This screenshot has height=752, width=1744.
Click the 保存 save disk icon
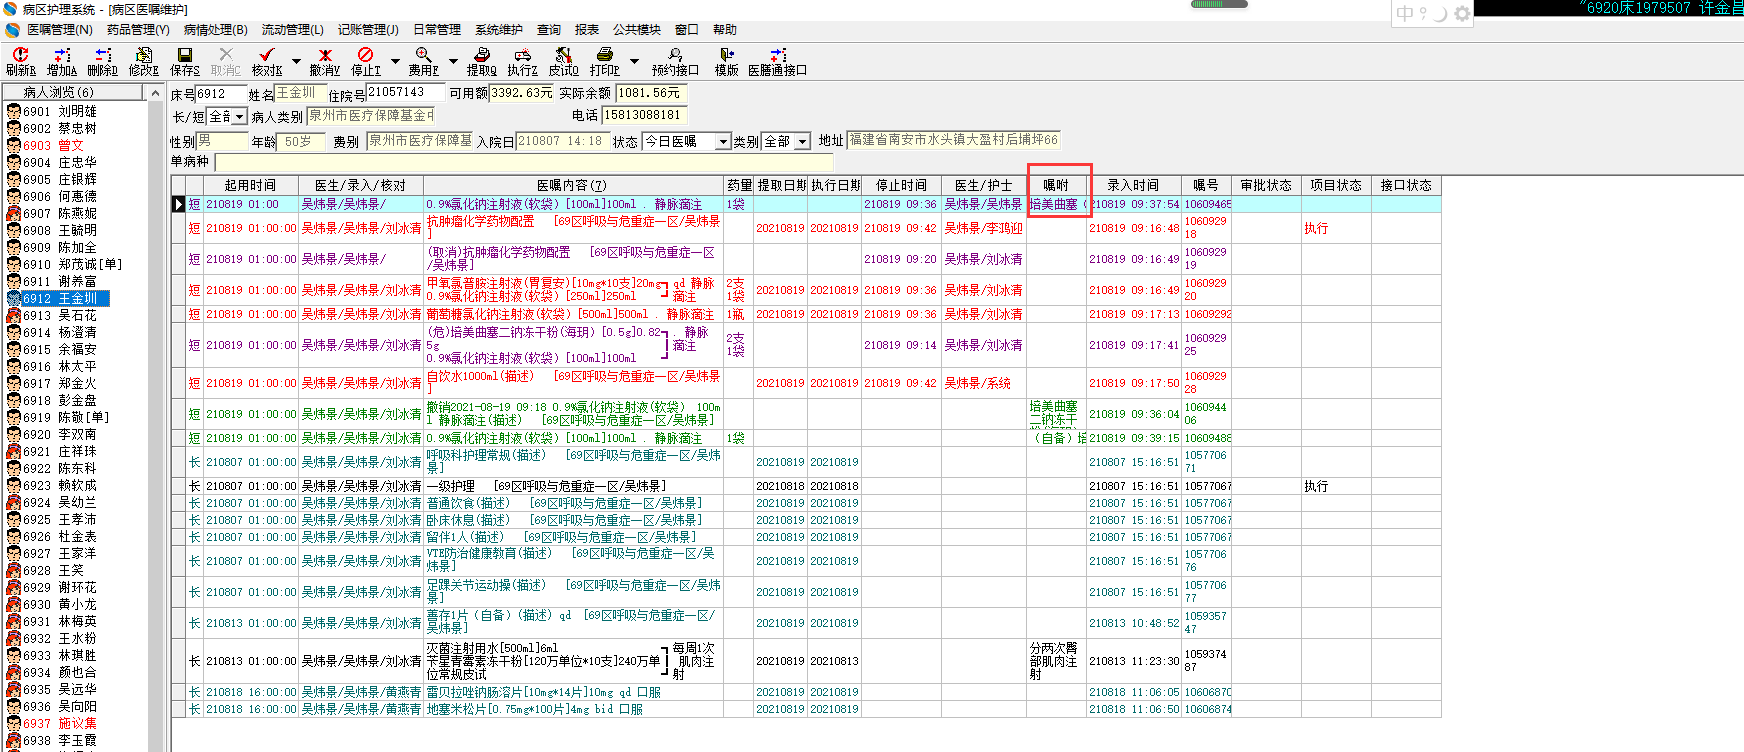[184, 56]
